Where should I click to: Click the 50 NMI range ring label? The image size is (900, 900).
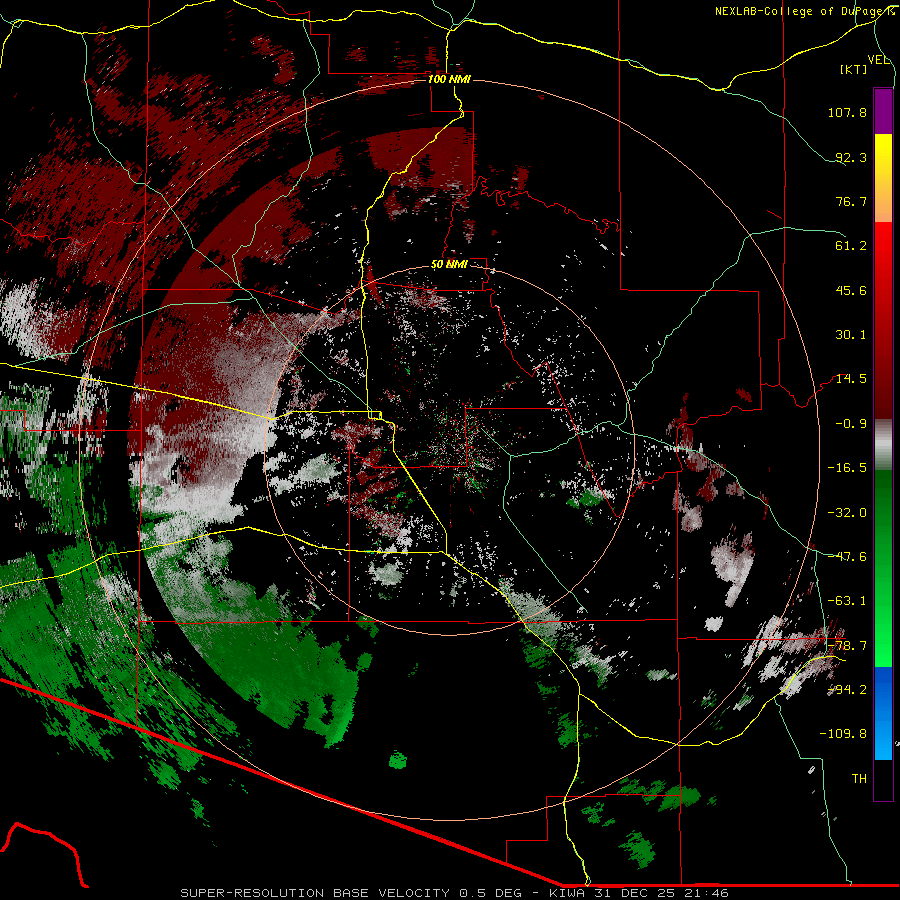pyautogui.click(x=449, y=264)
